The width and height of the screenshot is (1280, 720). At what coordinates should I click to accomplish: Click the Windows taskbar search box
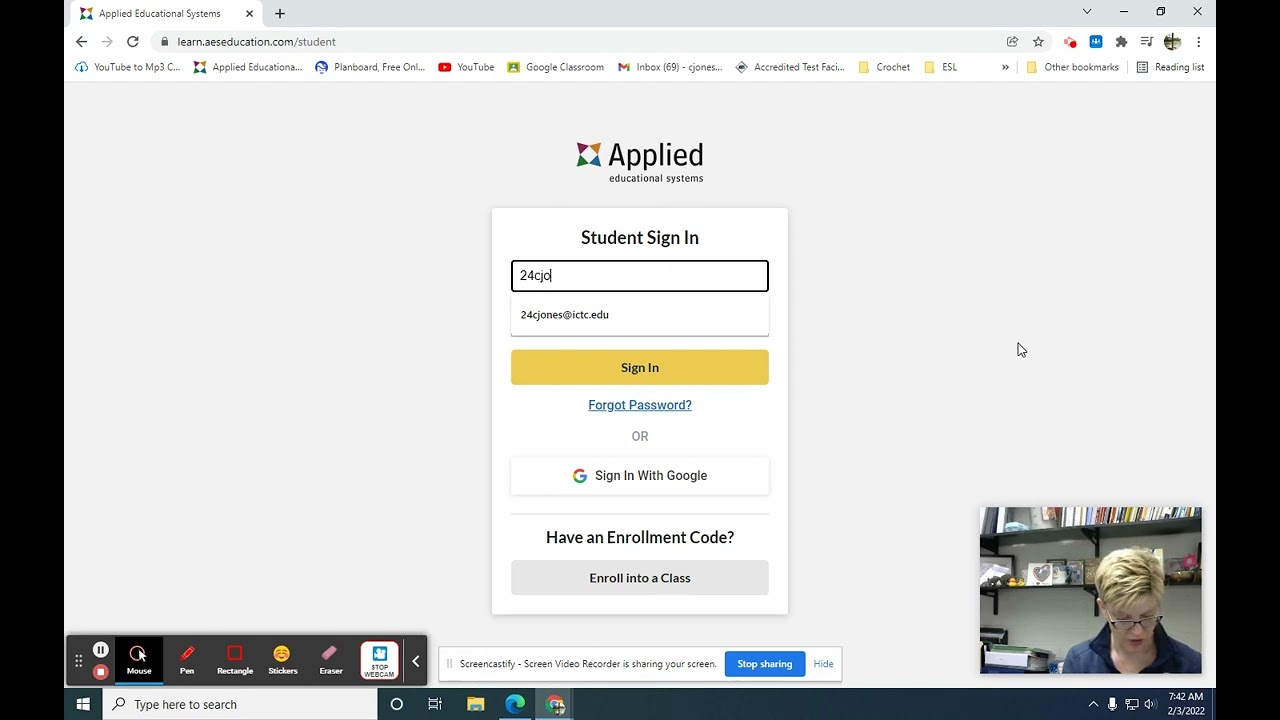(240, 704)
